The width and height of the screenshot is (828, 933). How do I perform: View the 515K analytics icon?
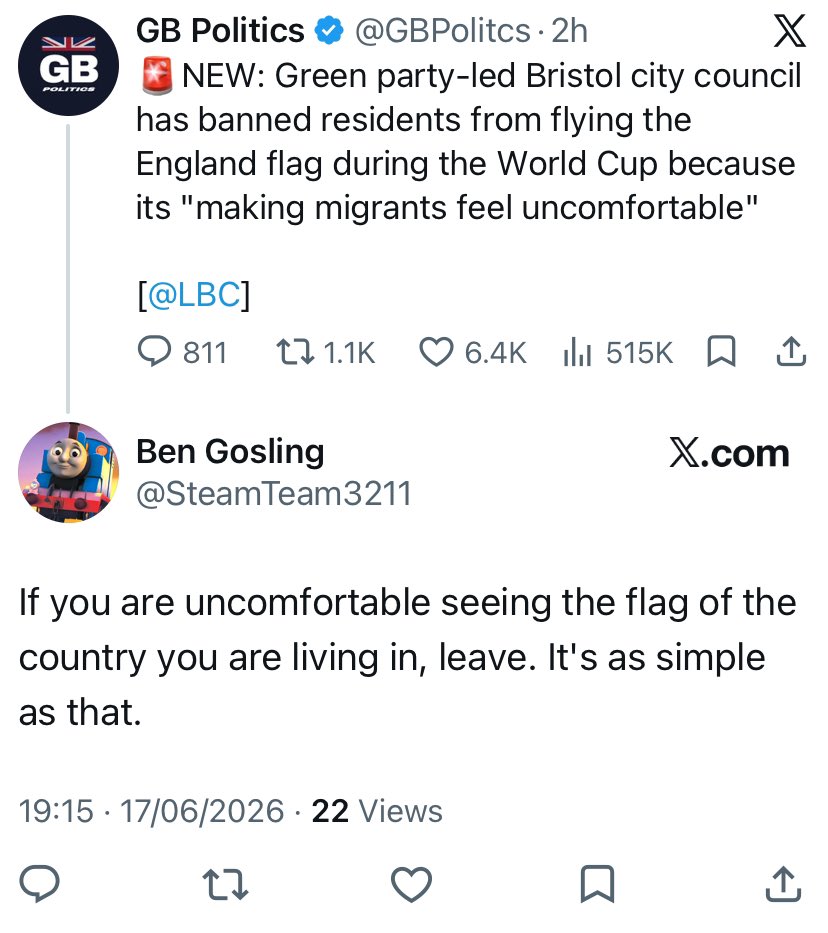(x=576, y=352)
